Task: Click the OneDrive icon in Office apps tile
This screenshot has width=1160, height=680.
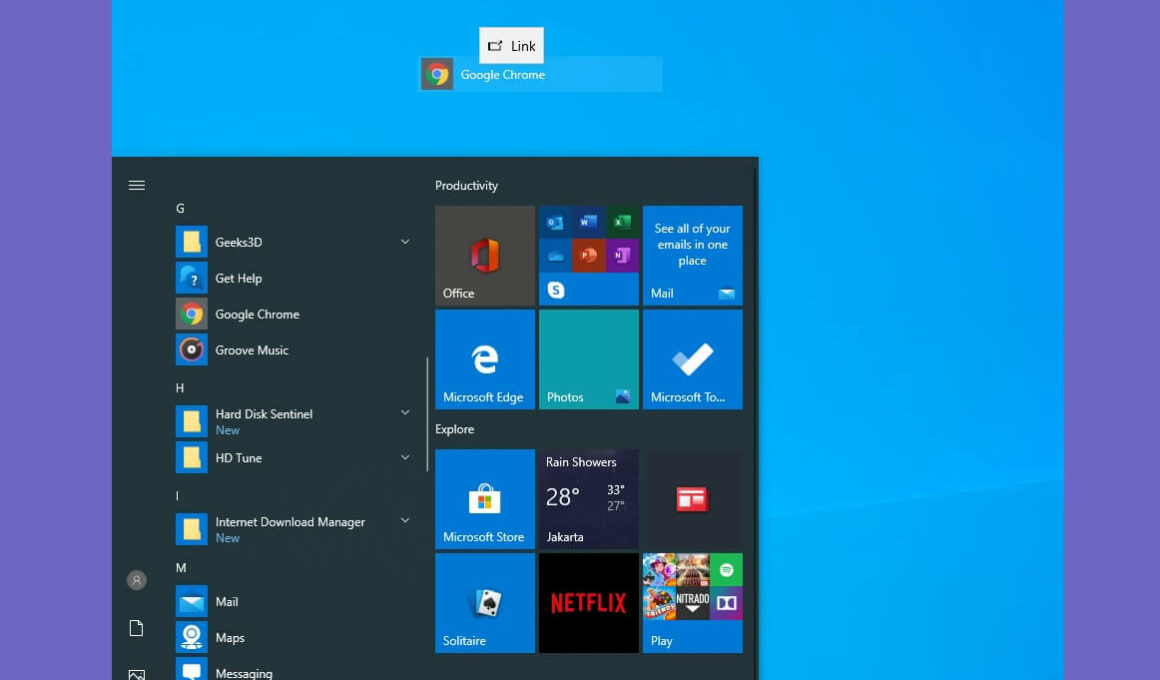Action: pyautogui.click(x=556, y=256)
